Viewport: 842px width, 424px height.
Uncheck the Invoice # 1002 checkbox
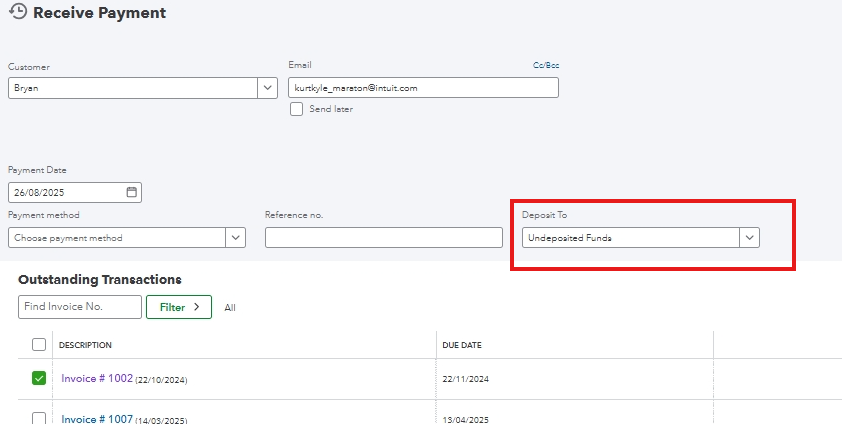coord(39,378)
